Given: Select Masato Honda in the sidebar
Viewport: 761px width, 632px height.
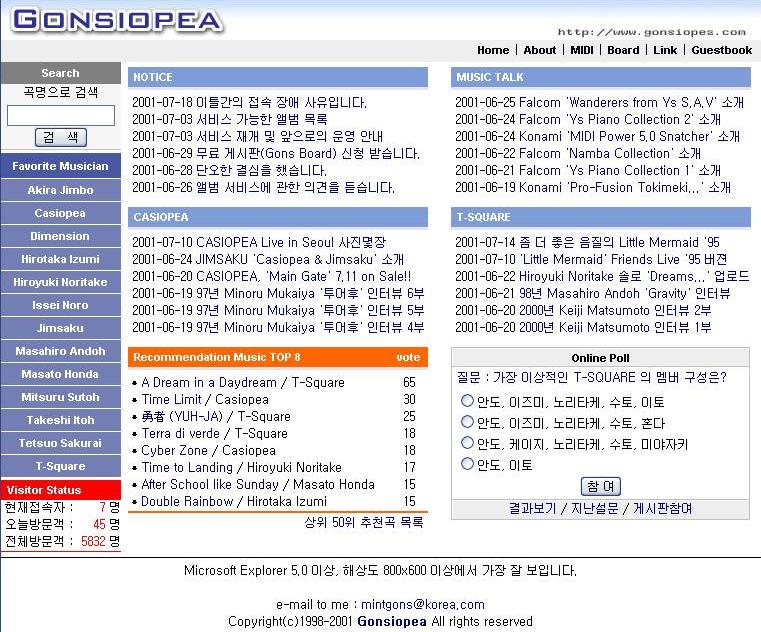Looking at the screenshot, I should (x=60, y=374).
